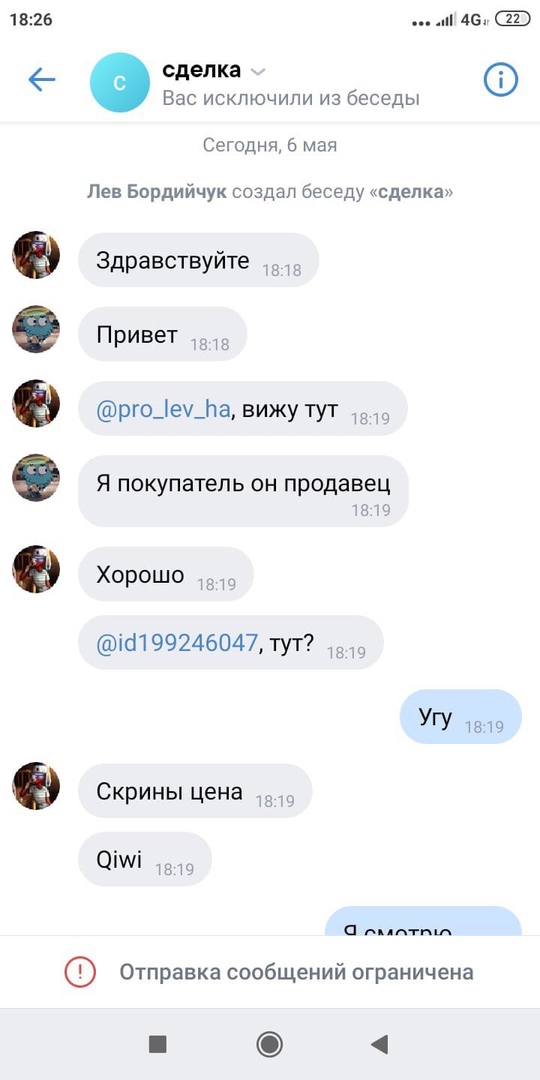Expand the chevron next to сделка title
540x1080 pixels.
pyautogui.click(x=258, y=72)
